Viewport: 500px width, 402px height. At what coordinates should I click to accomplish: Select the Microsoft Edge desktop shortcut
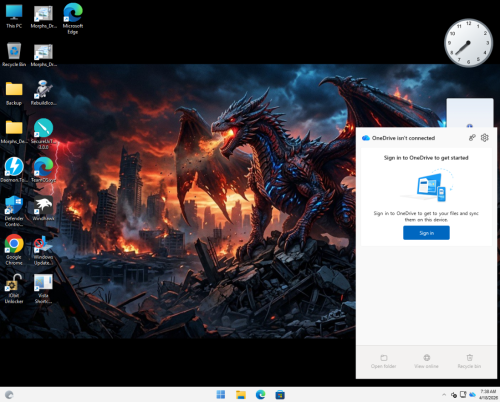click(x=73, y=18)
